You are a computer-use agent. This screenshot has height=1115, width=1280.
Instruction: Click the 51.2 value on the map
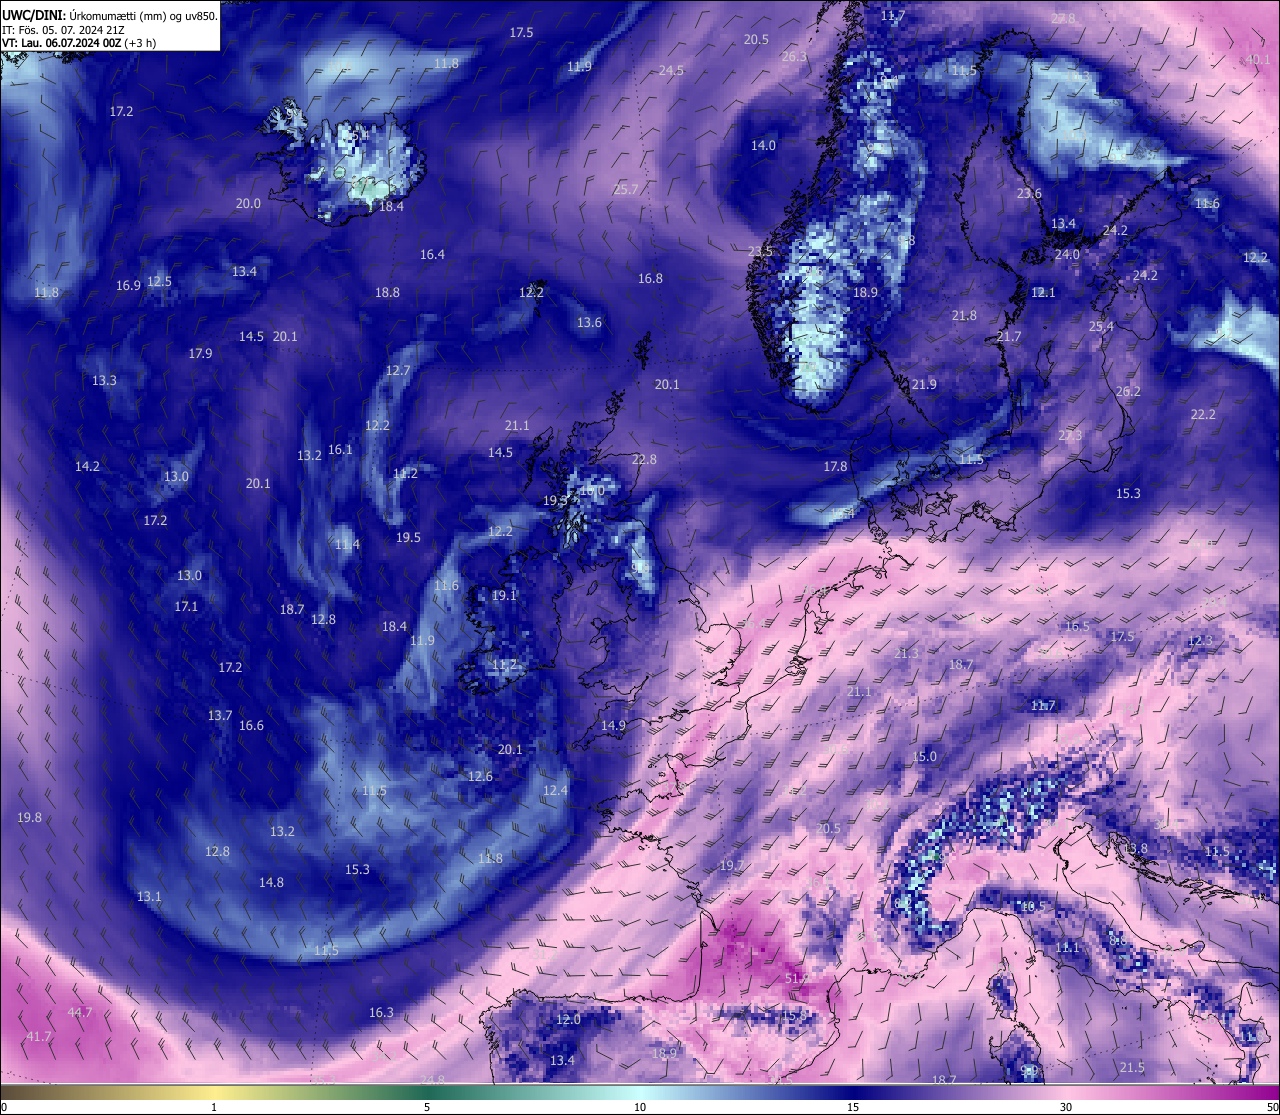pos(797,978)
